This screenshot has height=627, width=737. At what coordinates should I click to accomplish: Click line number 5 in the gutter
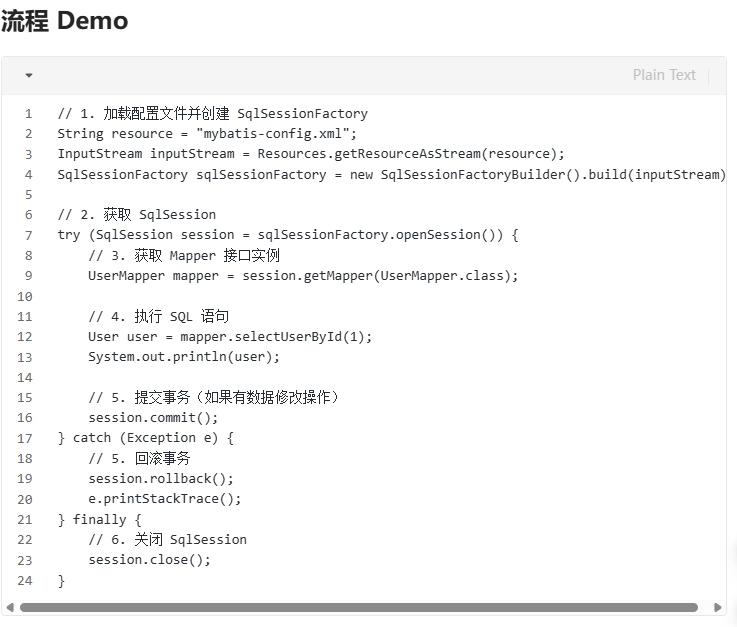click(29, 195)
